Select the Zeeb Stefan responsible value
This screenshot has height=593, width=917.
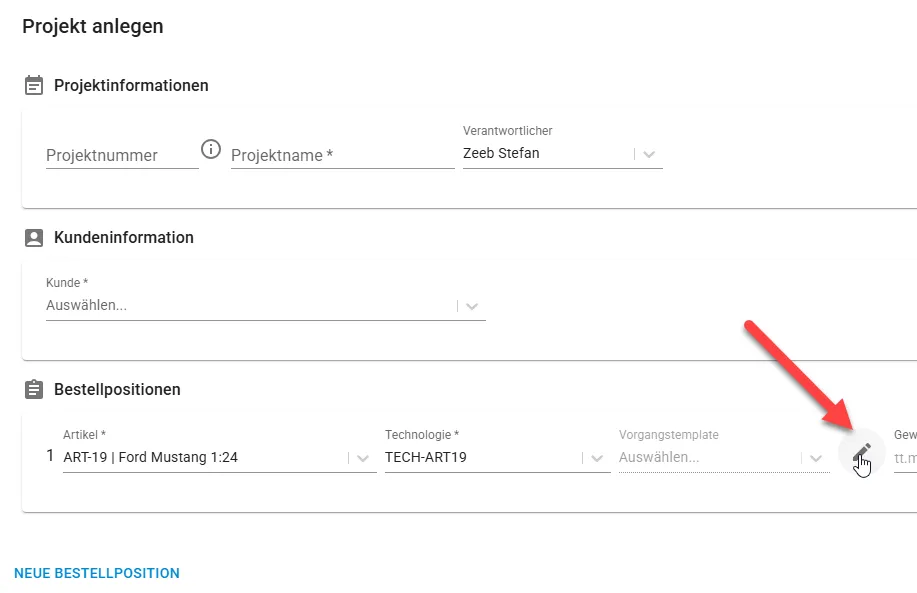(x=501, y=153)
